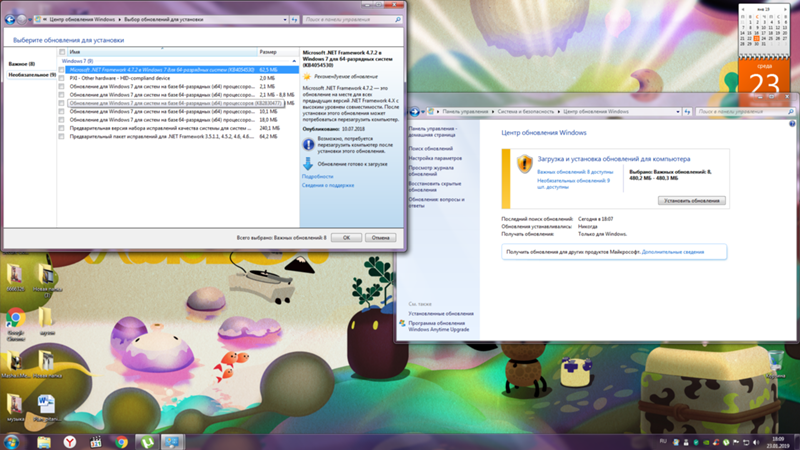Check PXI Other hardware HID device update

pyautogui.click(x=62, y=78)
